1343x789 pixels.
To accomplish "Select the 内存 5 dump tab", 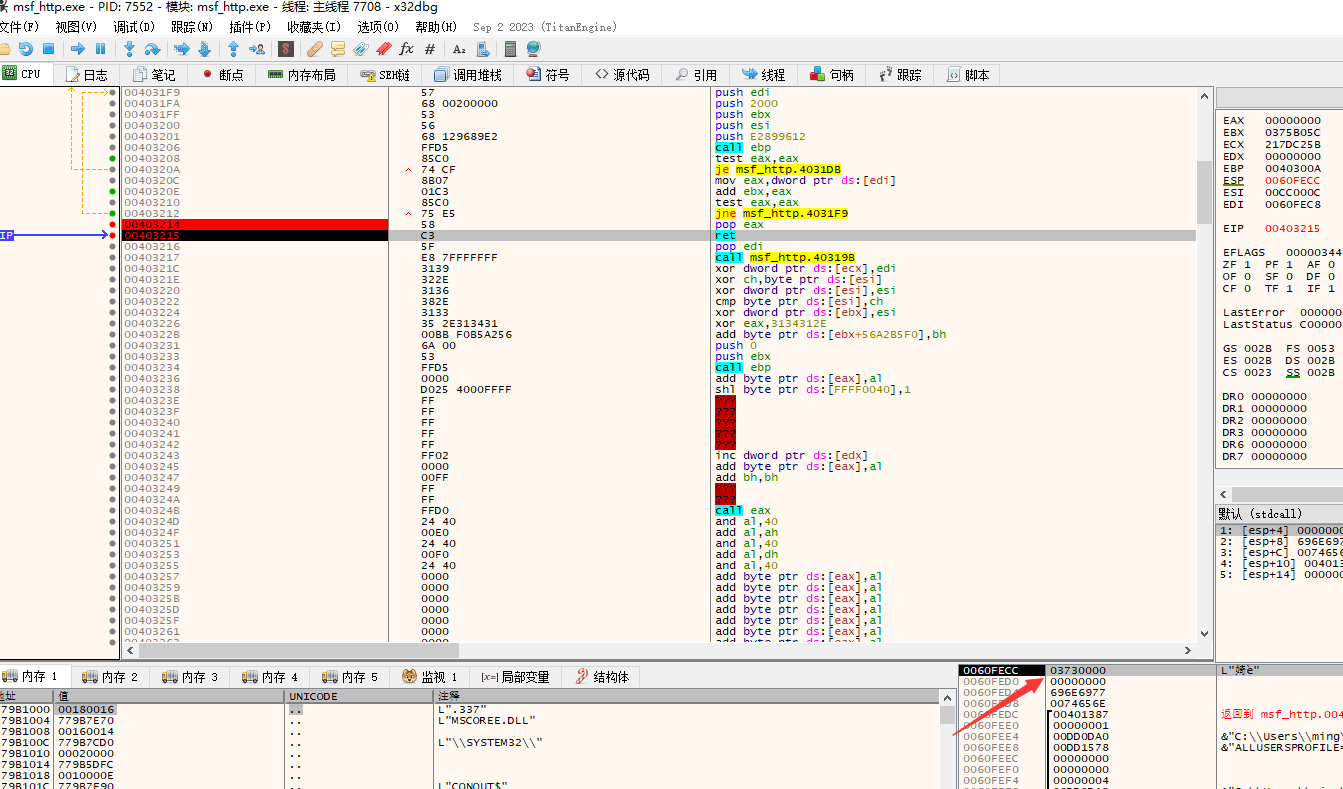I will [350, 677].
